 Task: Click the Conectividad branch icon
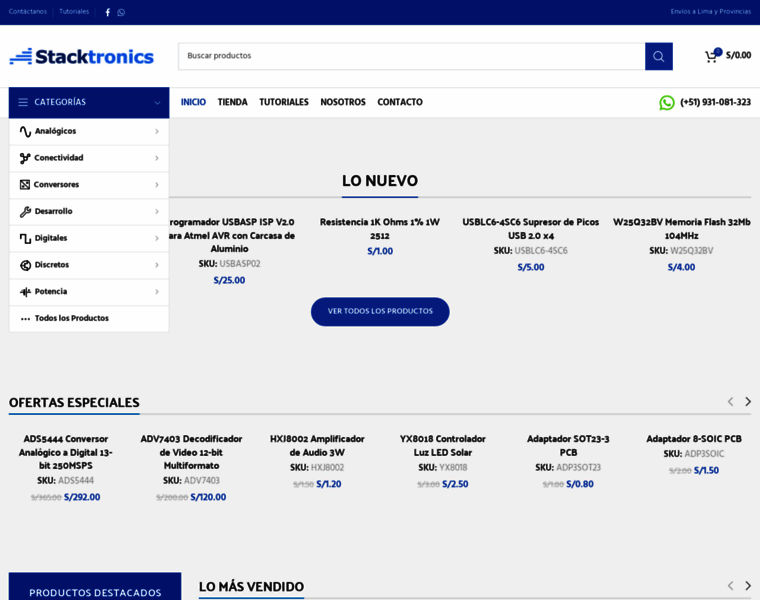[x=25, y=158]
